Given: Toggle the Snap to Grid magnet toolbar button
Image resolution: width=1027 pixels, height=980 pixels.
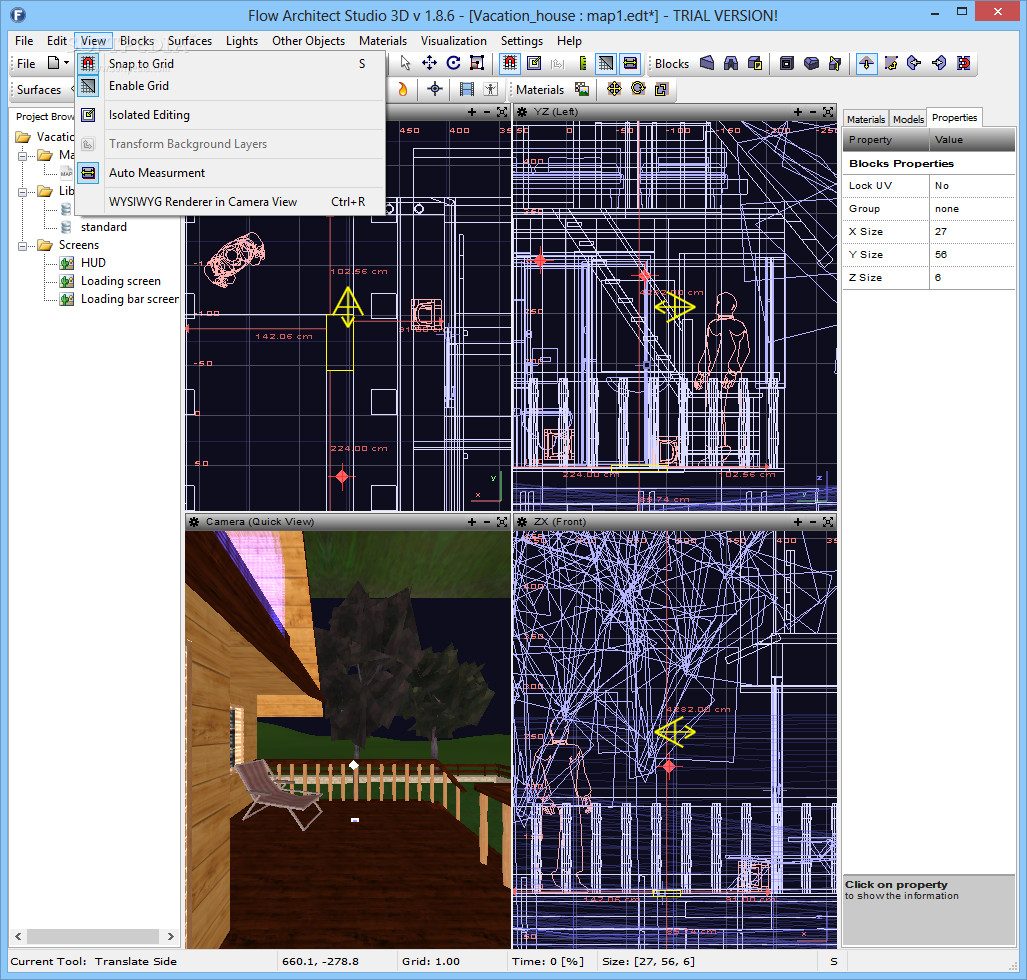Looking at the screenshot, I should tap(510, 63).
